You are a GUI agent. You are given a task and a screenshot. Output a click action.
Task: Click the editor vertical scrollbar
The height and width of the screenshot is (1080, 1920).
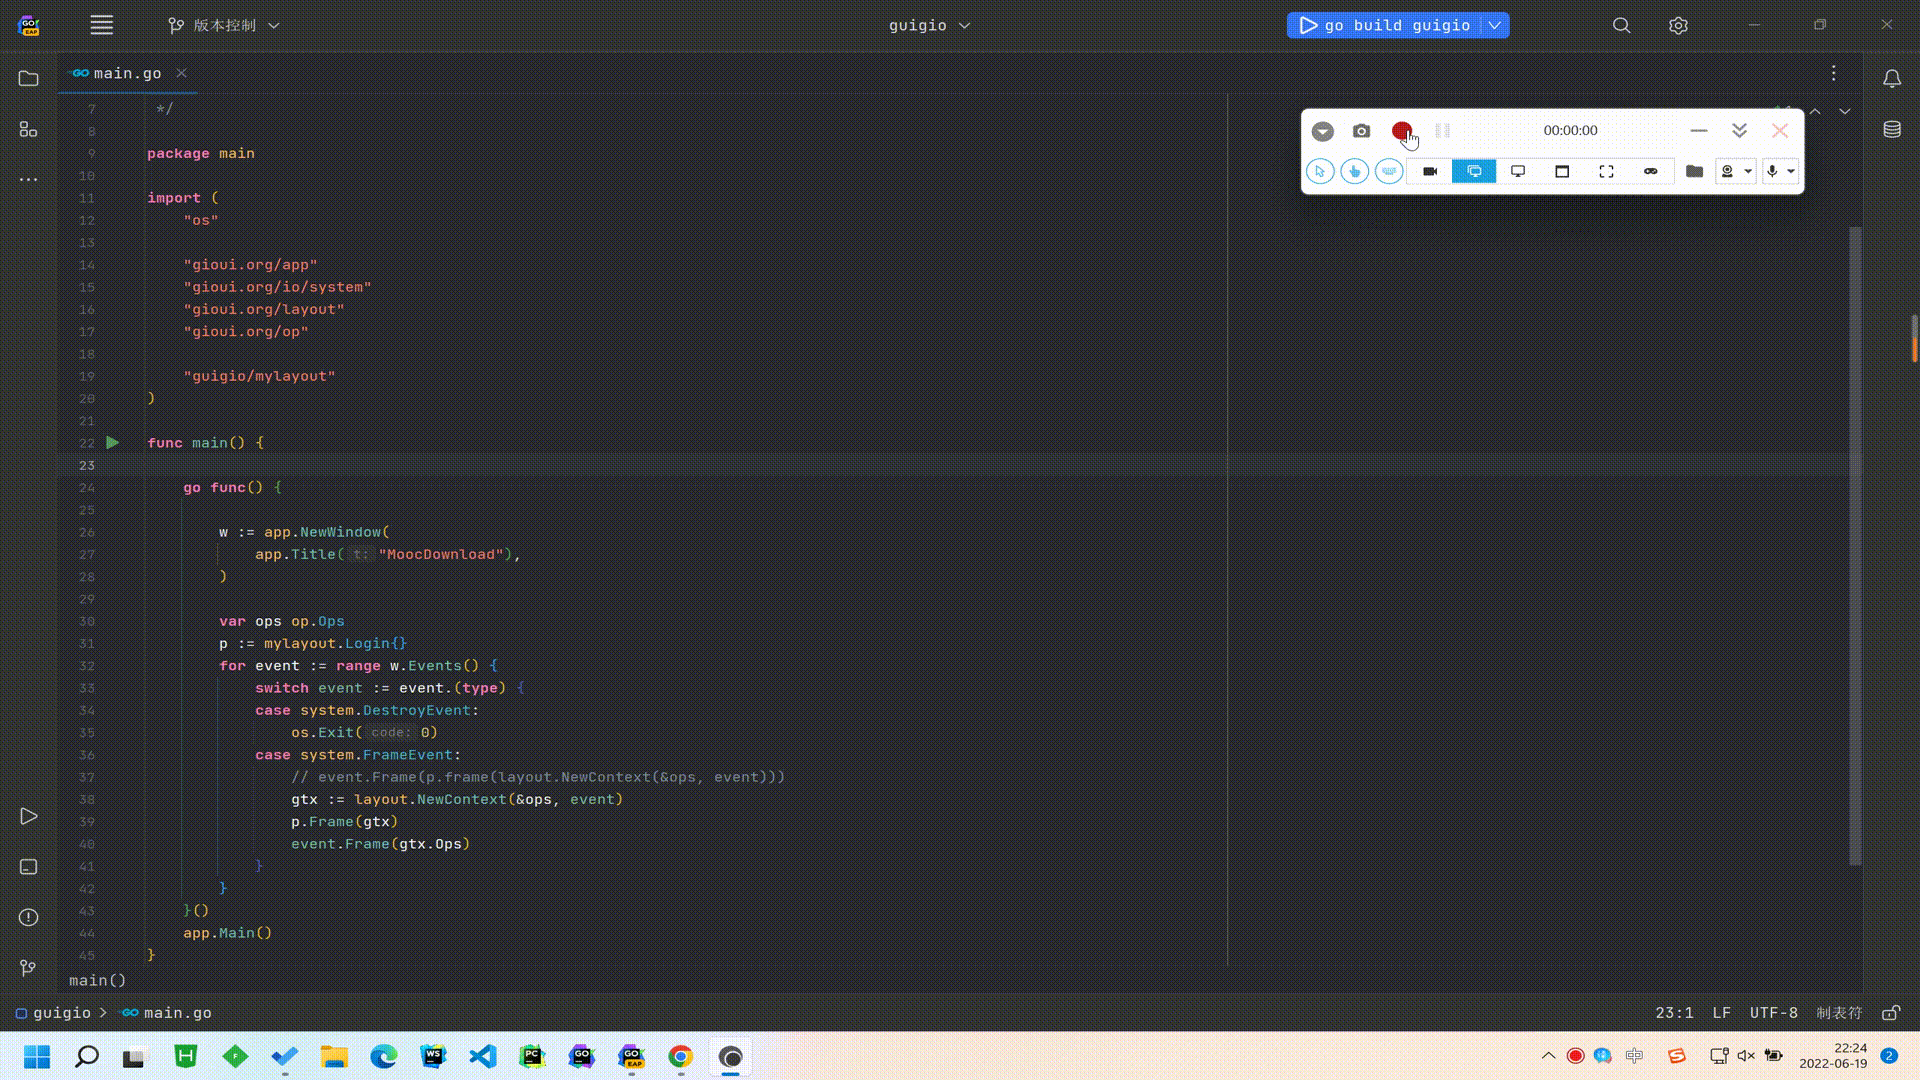(x=1856, y=545)
